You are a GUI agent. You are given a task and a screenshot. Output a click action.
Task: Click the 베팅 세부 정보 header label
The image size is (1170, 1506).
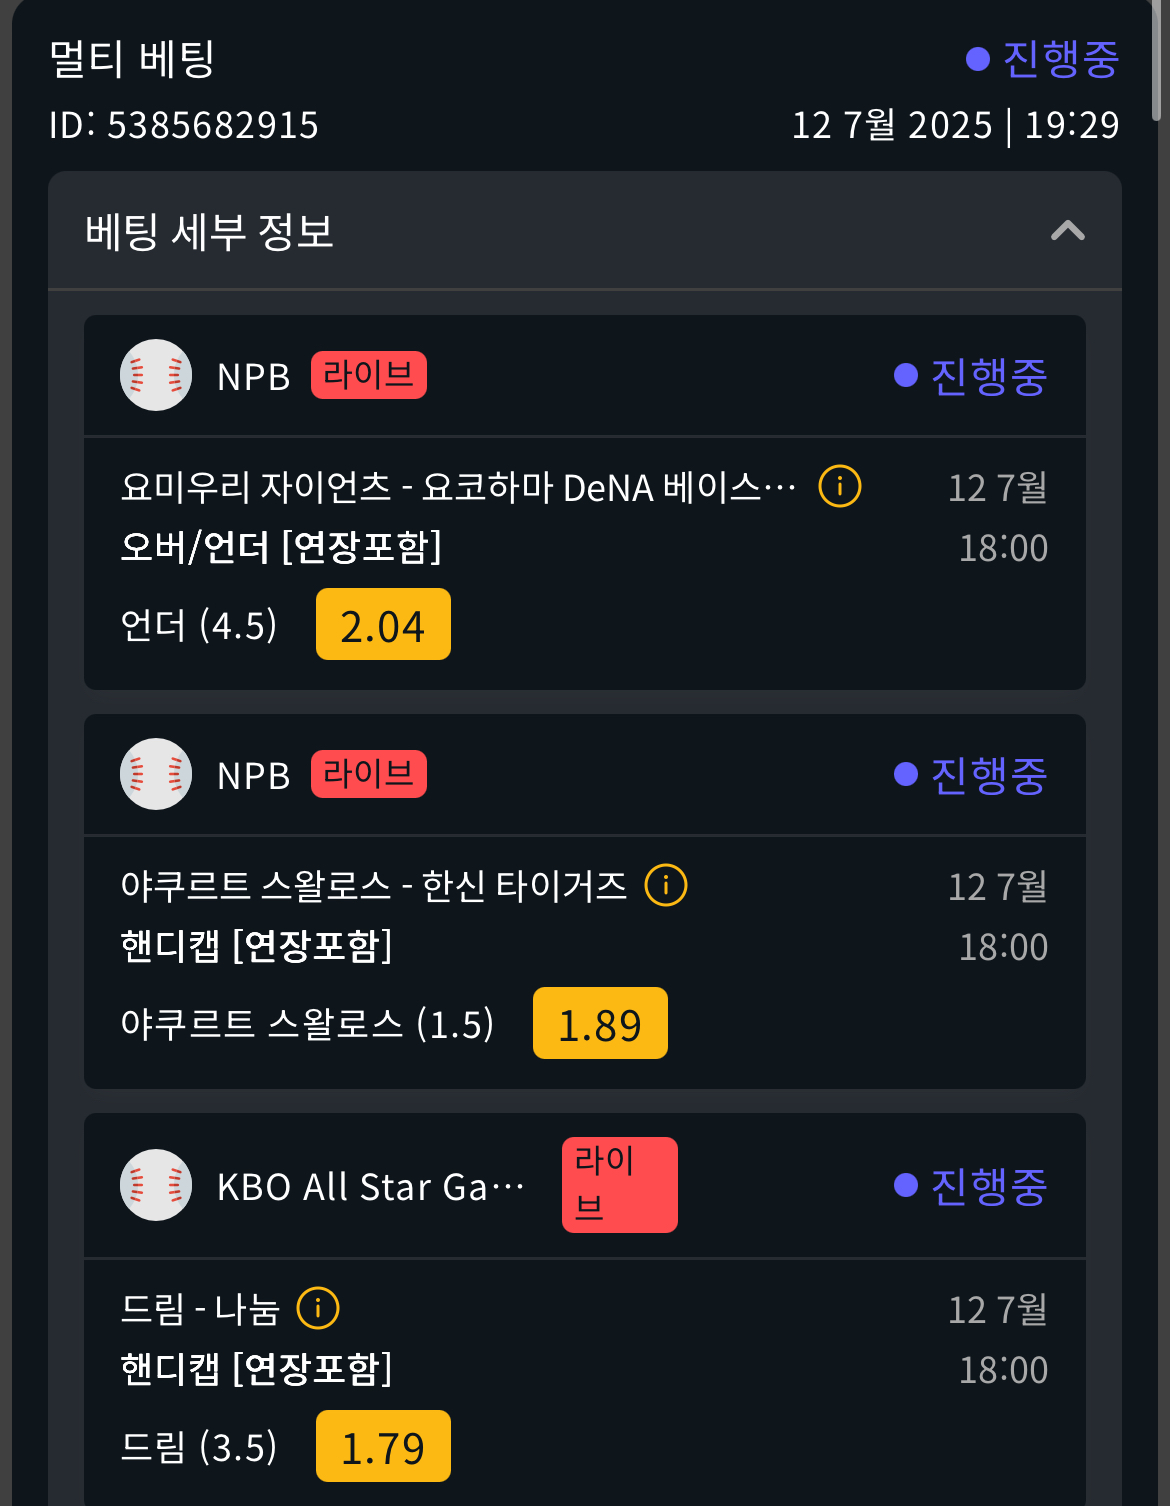coord(209,231)
